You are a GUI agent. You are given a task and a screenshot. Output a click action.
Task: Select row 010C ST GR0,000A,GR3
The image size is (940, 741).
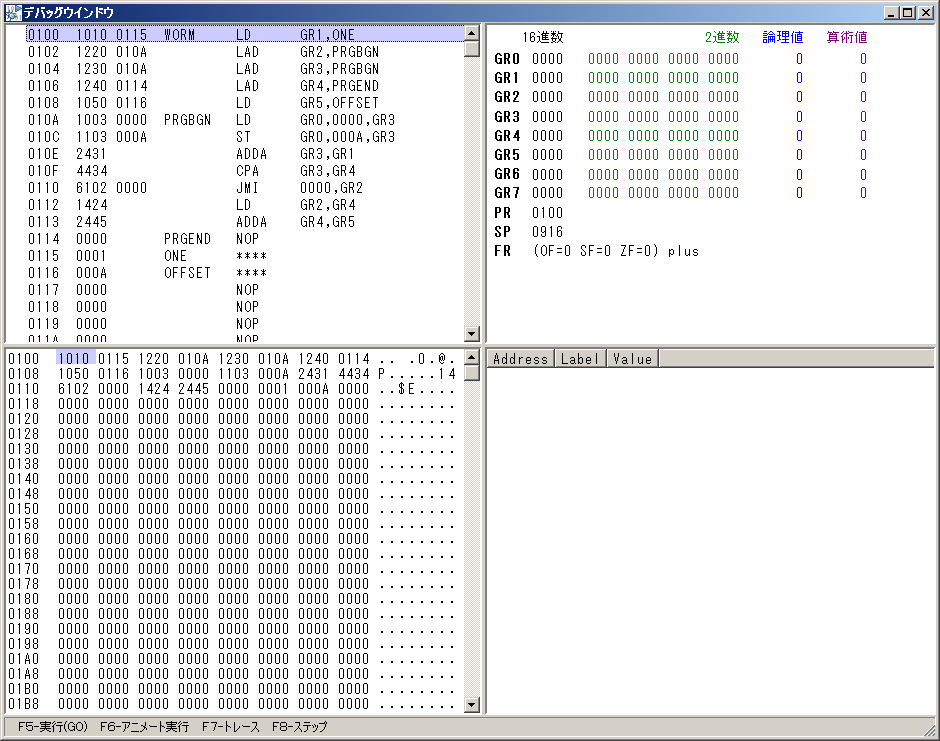246,137
